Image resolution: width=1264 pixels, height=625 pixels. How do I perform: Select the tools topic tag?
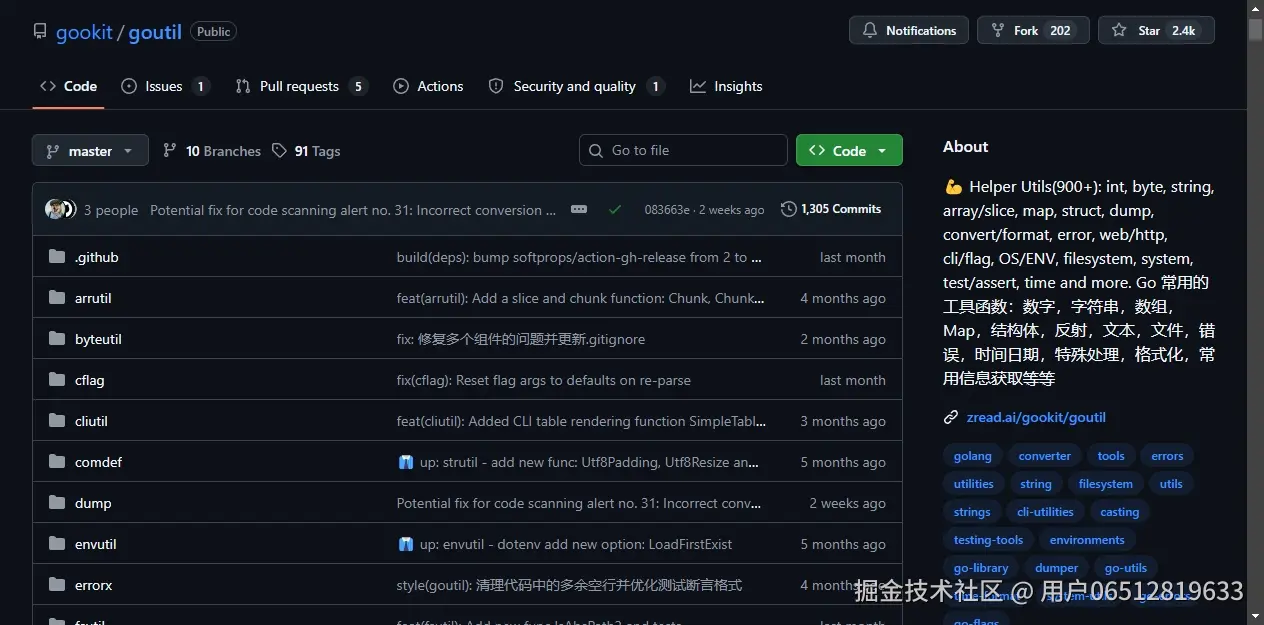[x=1111, y=456]
